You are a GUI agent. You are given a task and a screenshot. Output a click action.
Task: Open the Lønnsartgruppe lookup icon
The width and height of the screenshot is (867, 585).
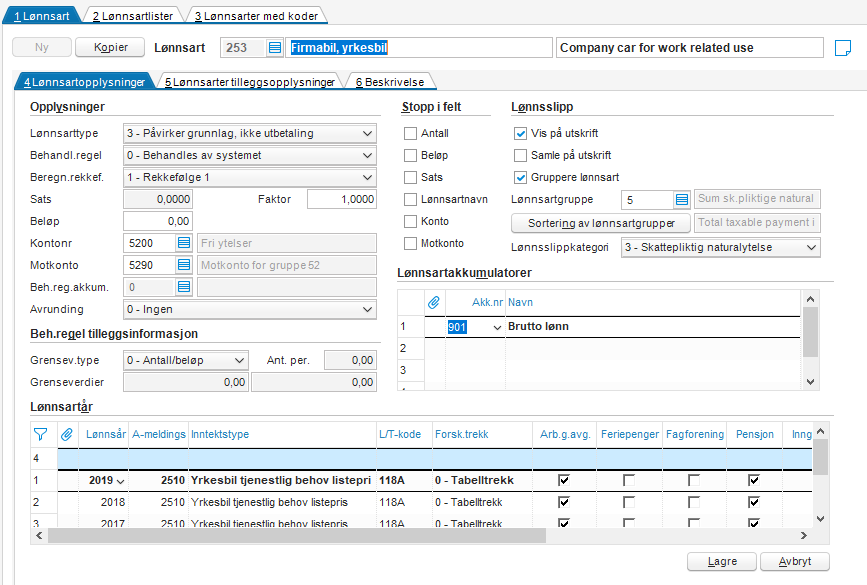(x=681, y=200)
